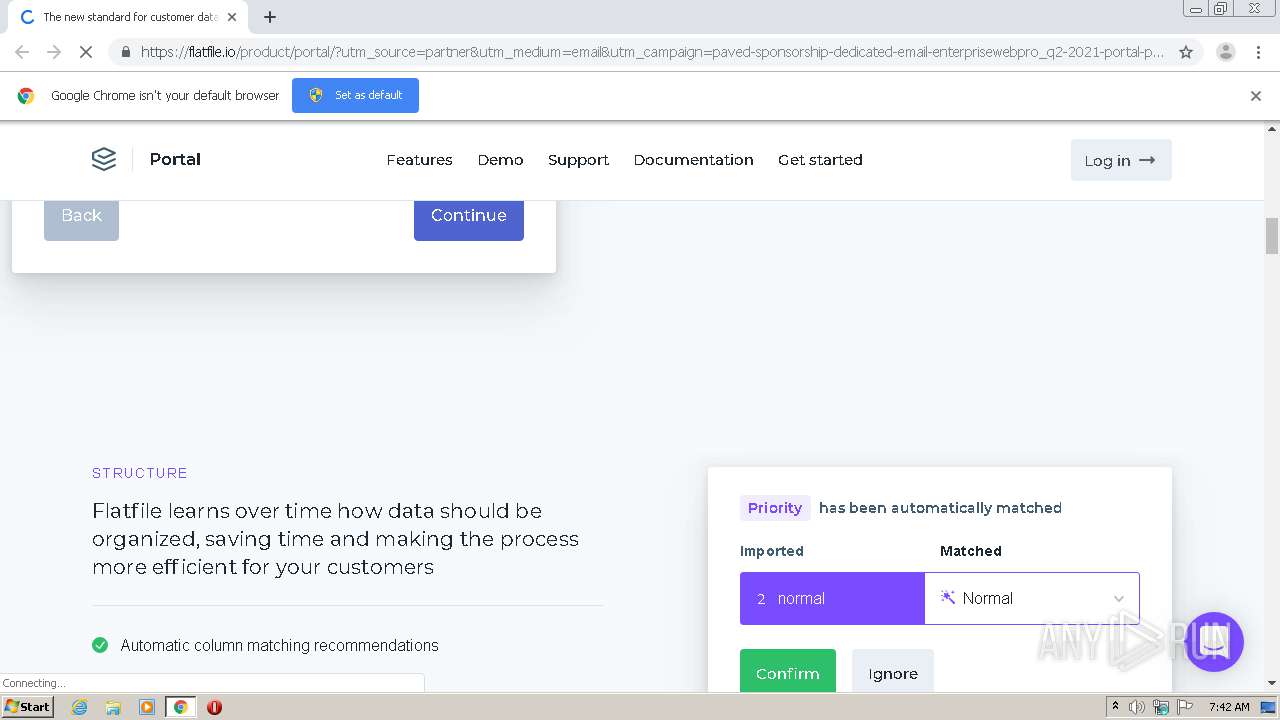This screenshot has height=720, width=1280.
Task: Click the red stop icon in taskbar
Action: tap(214, 707)
